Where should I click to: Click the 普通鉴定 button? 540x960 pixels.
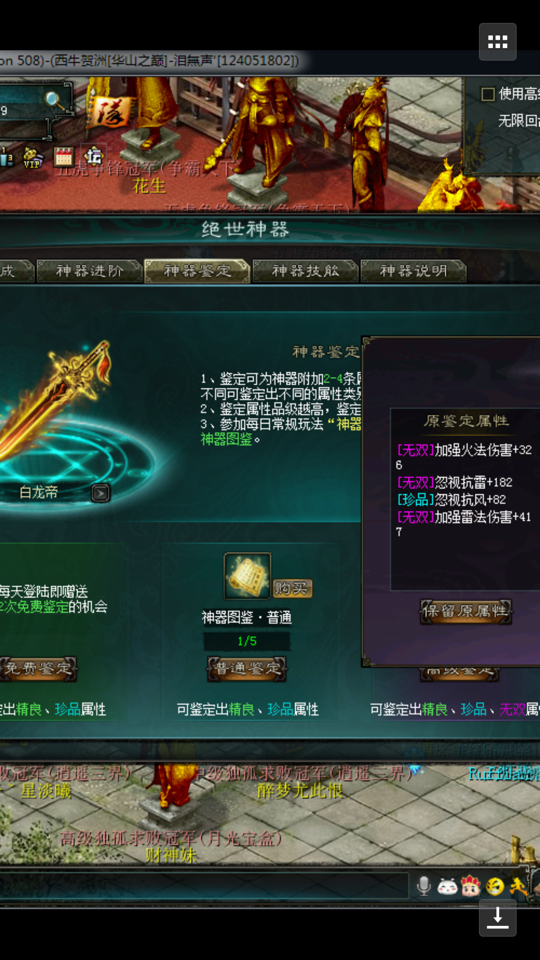tap(247, 668)
